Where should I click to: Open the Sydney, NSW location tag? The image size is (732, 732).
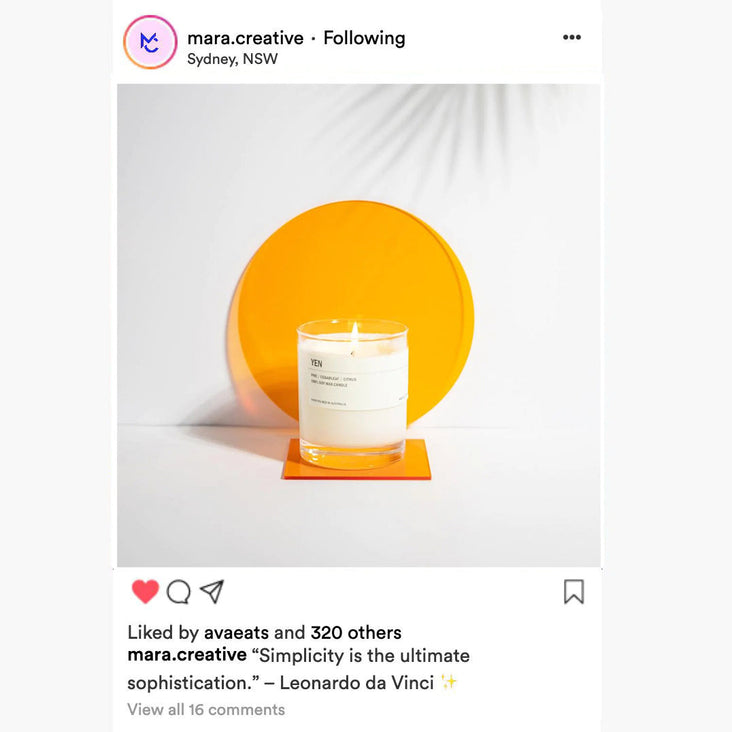(x=232, y=59)
